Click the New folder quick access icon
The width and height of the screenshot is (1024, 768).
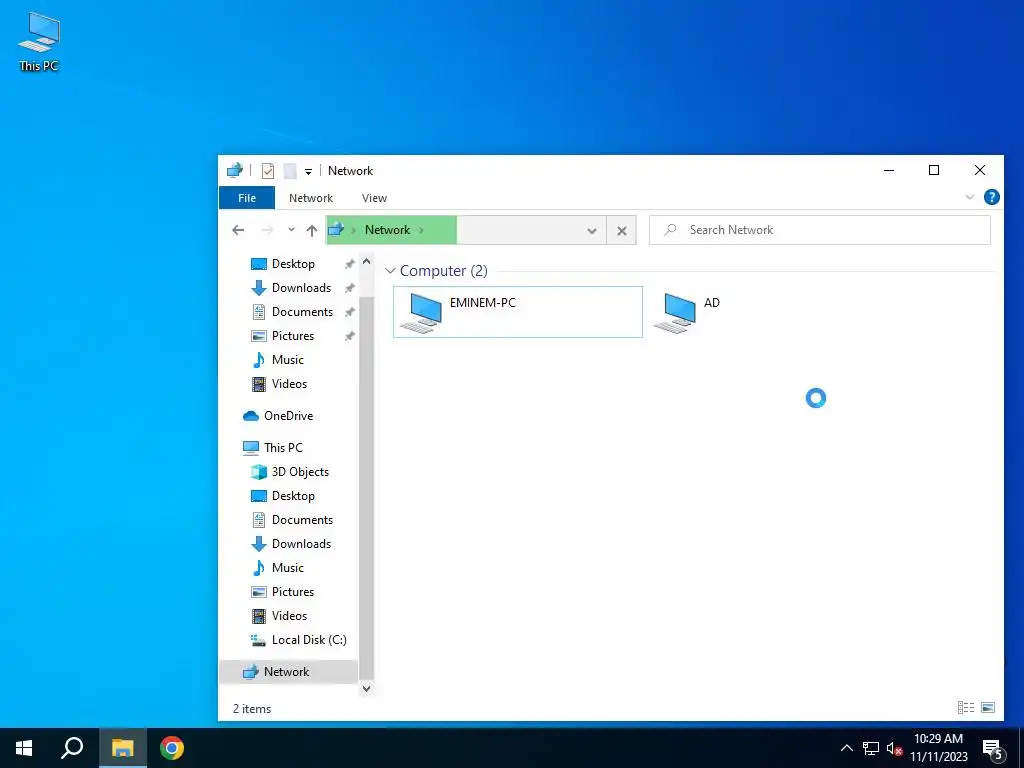click(x=290, y=171)
